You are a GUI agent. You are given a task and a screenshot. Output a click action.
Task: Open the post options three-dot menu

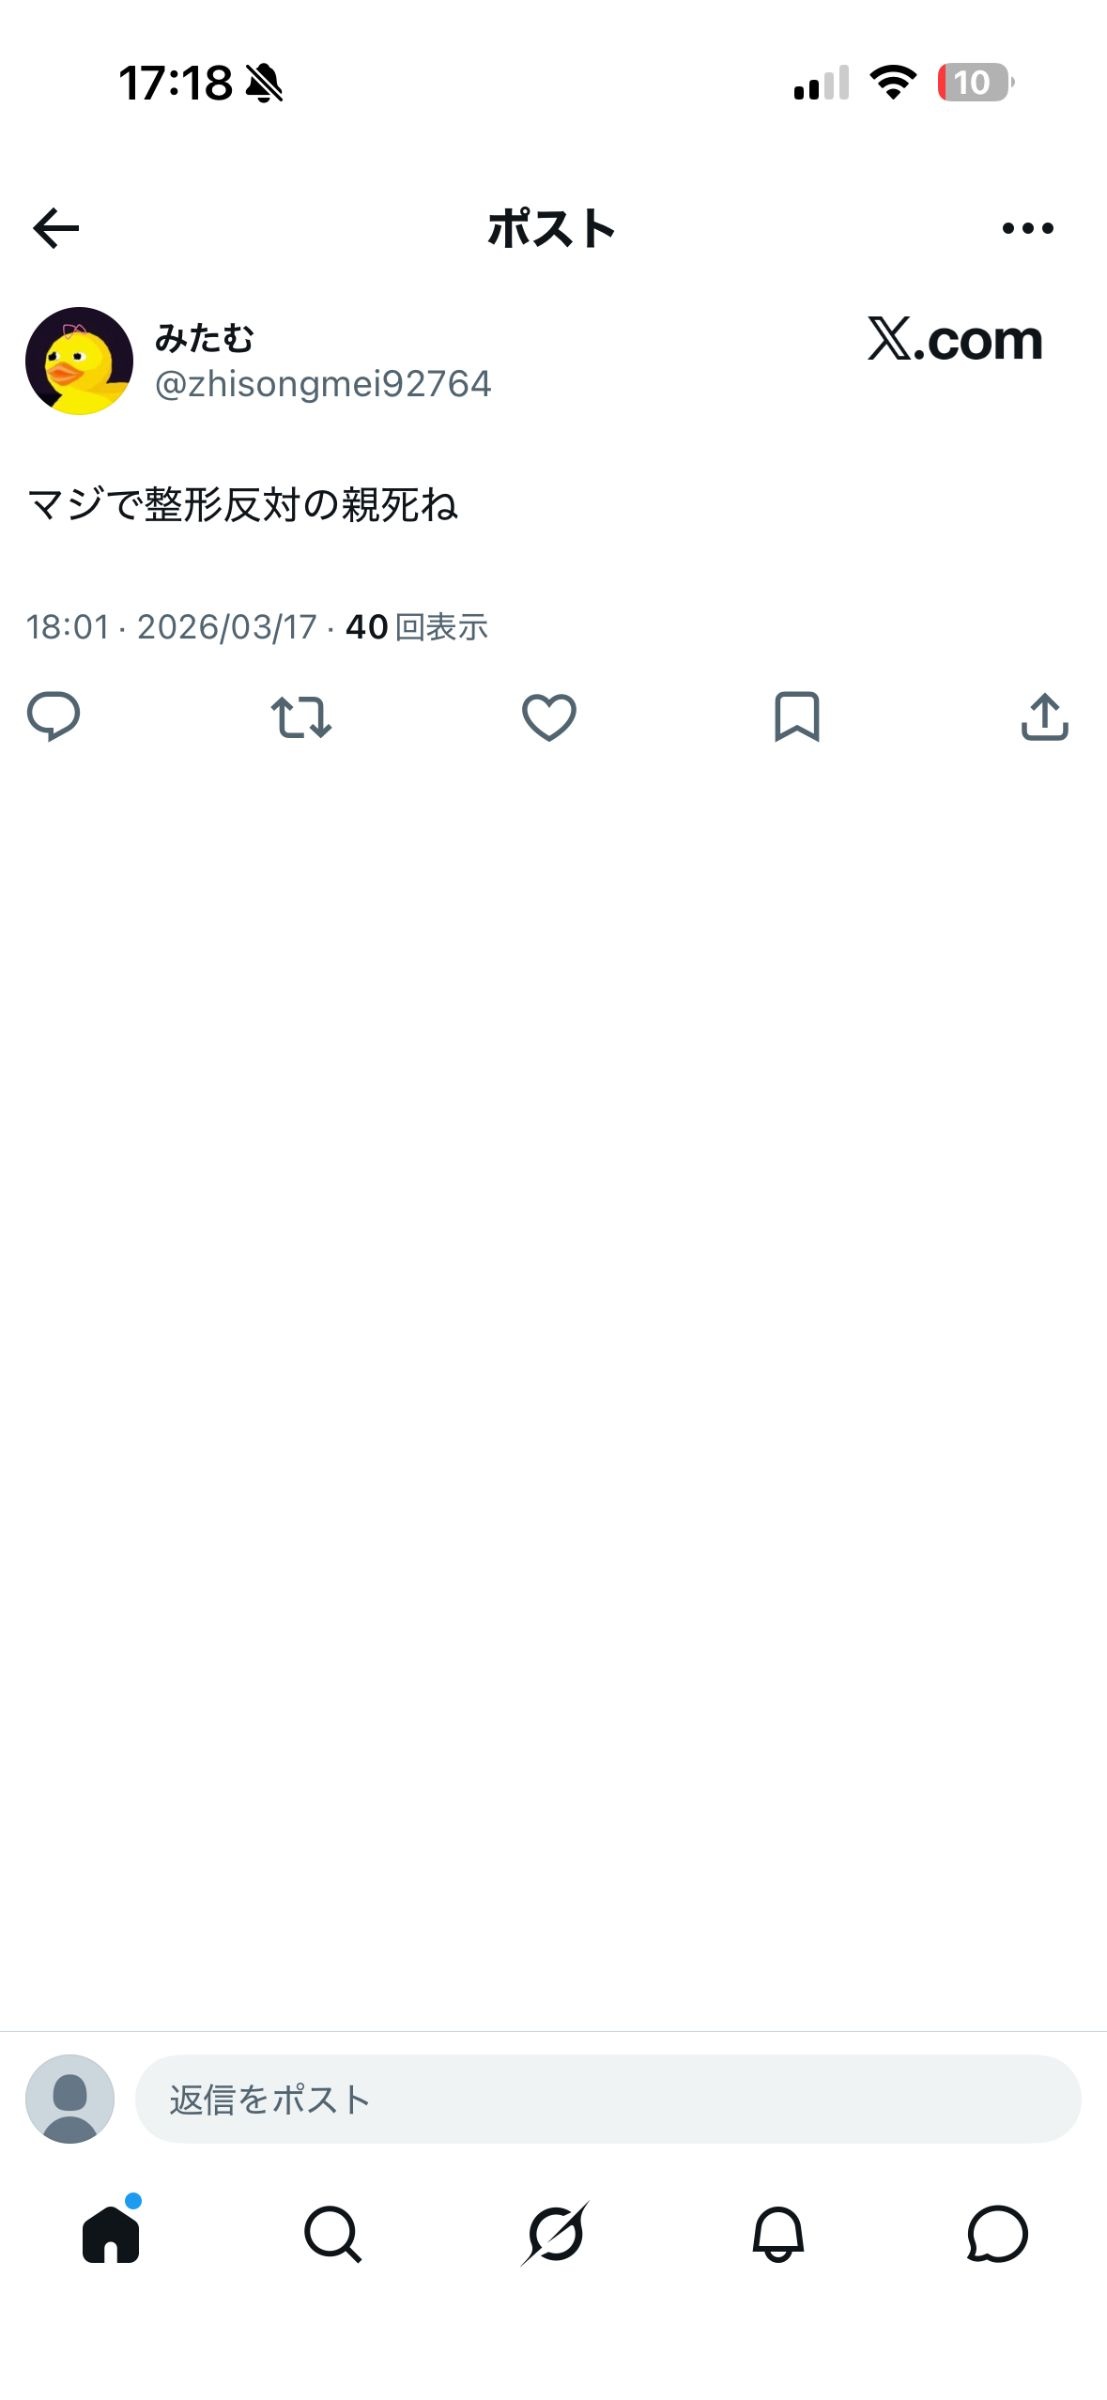click(x=1026, y=228)
